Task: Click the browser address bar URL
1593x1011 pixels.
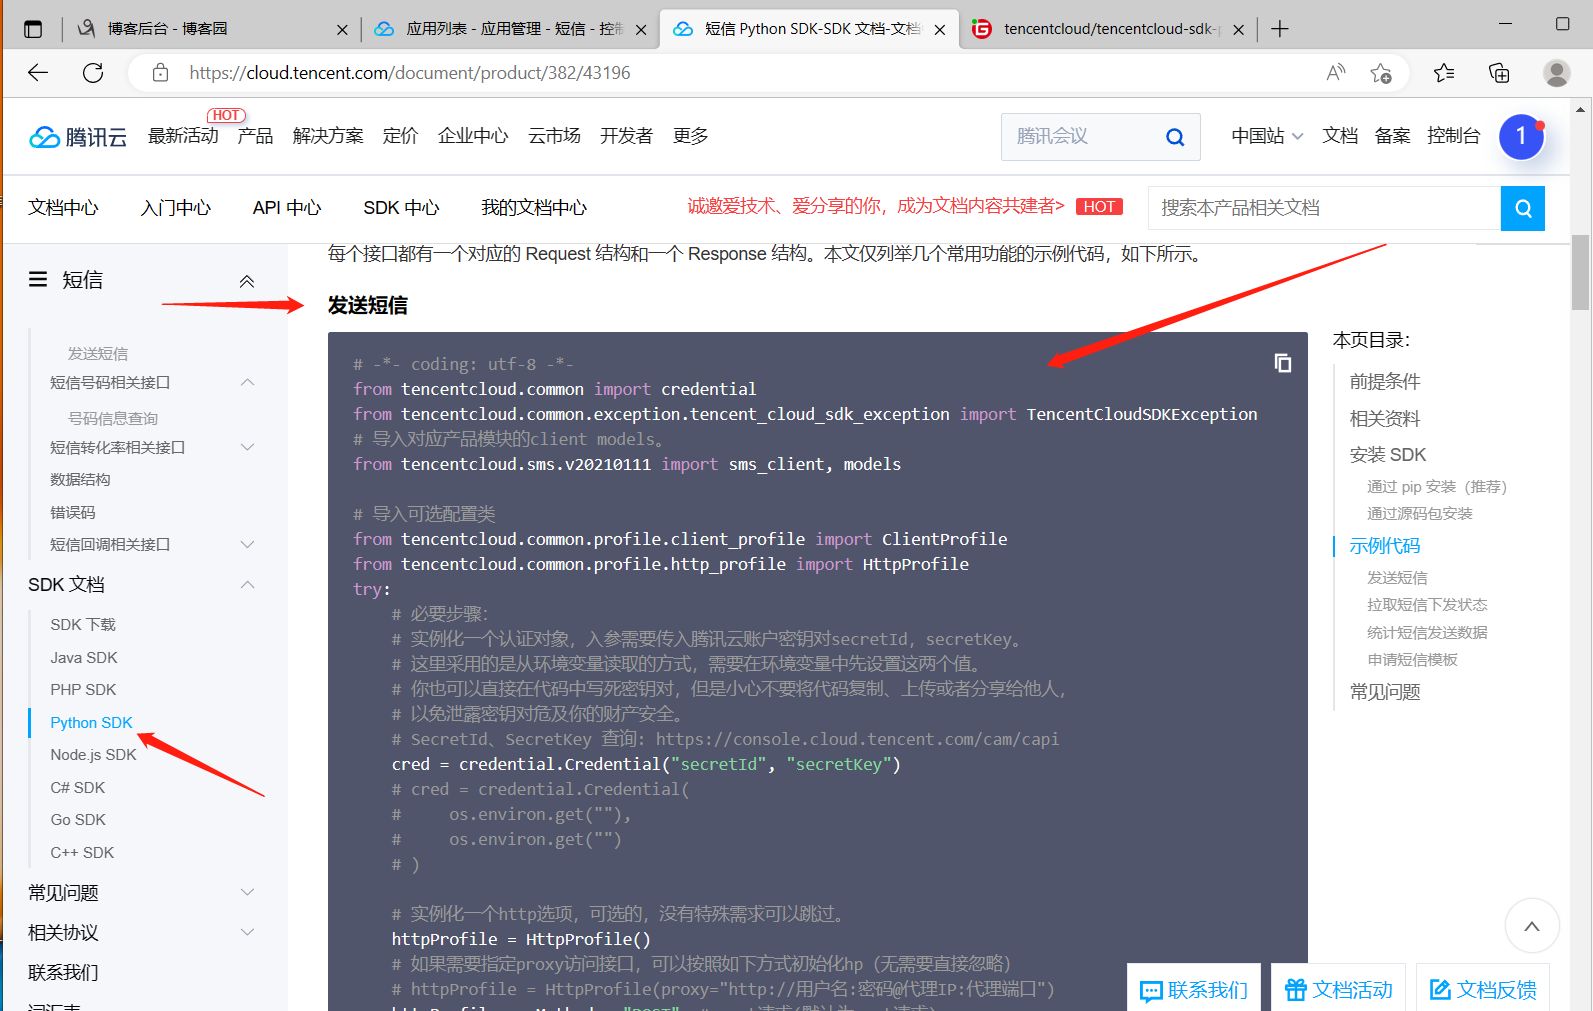Action: (x=410, y=73)
